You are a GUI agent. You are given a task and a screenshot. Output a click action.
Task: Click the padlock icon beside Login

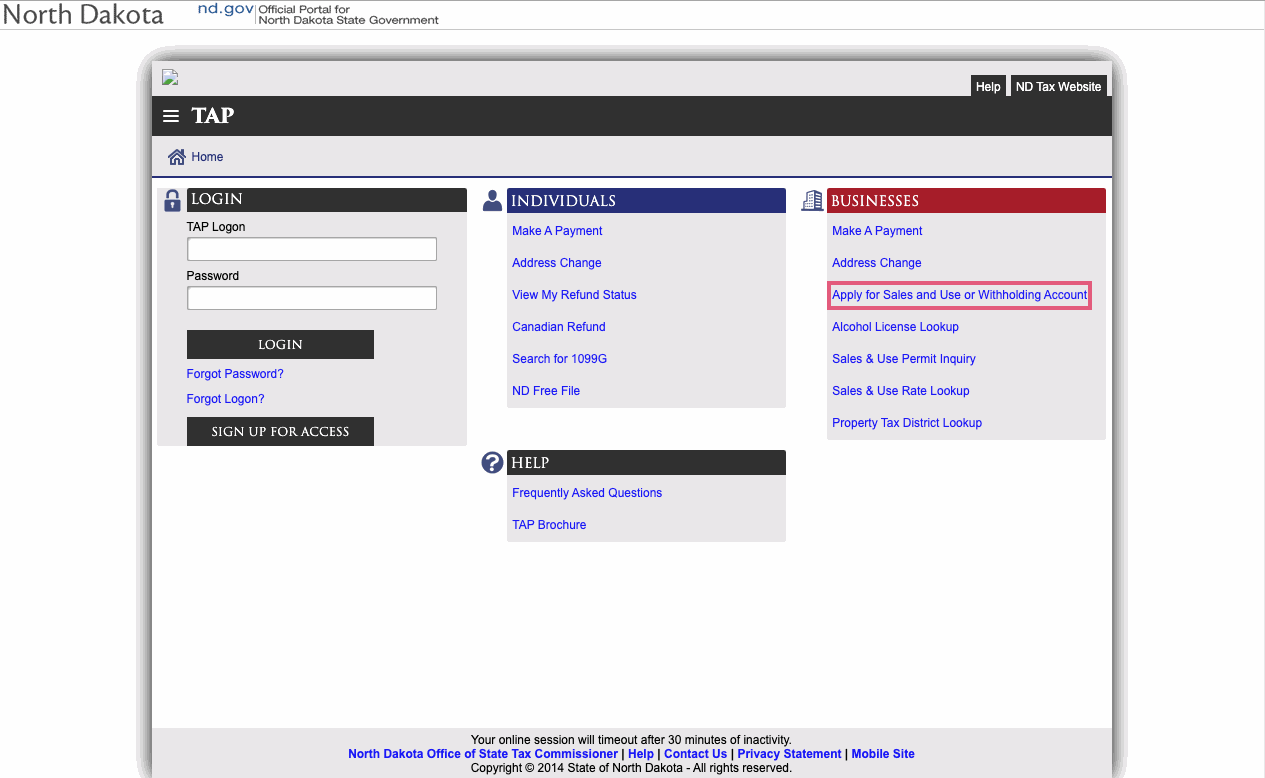point(172,201)
